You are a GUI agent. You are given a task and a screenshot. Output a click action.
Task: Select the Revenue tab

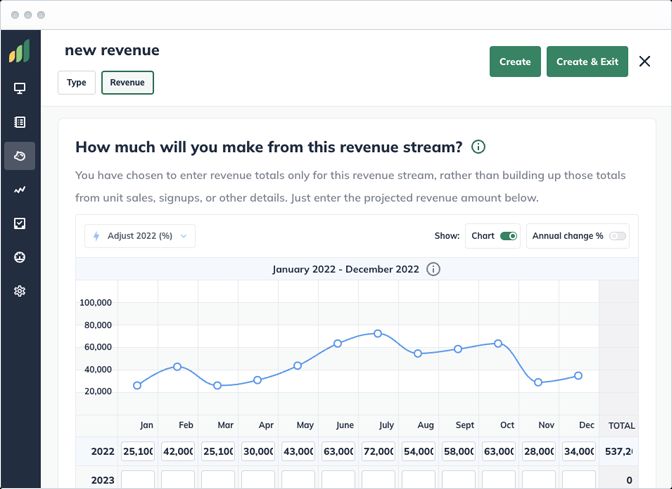127,82
